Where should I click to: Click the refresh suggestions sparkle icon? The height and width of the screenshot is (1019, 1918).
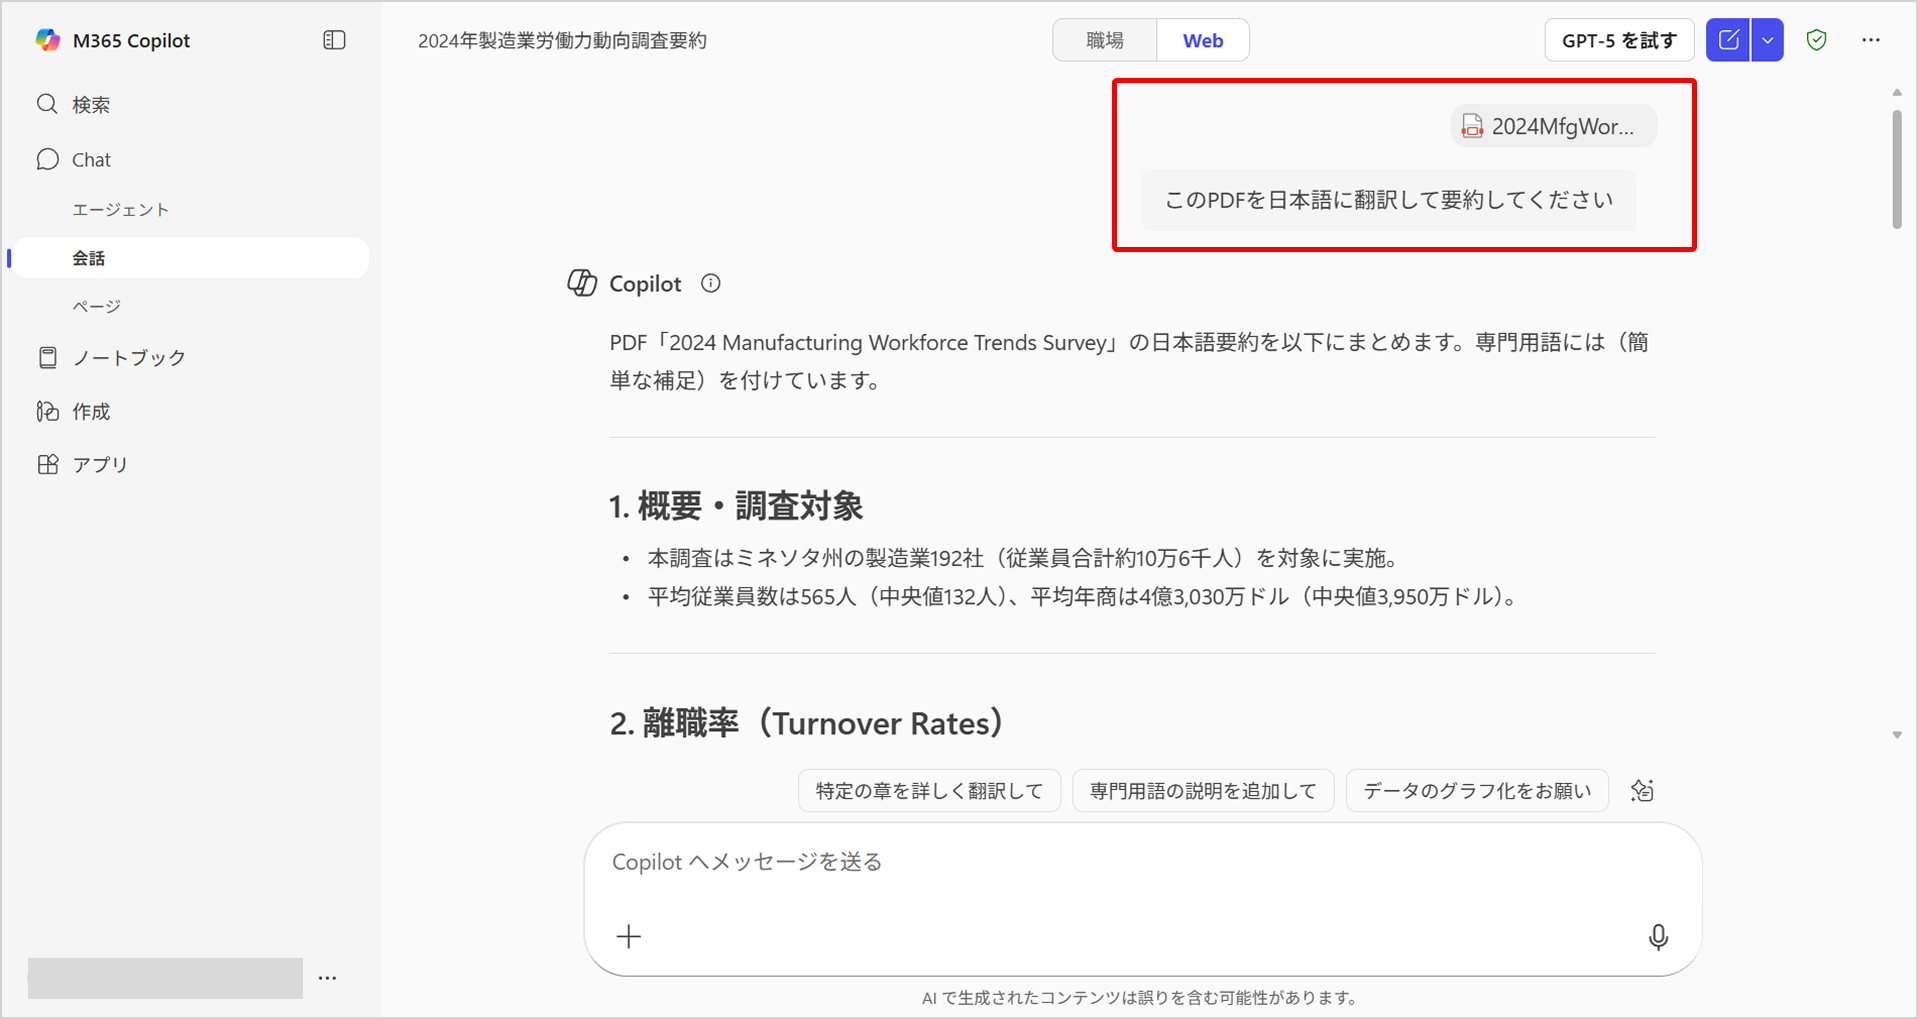click(x=1642, y=791)
